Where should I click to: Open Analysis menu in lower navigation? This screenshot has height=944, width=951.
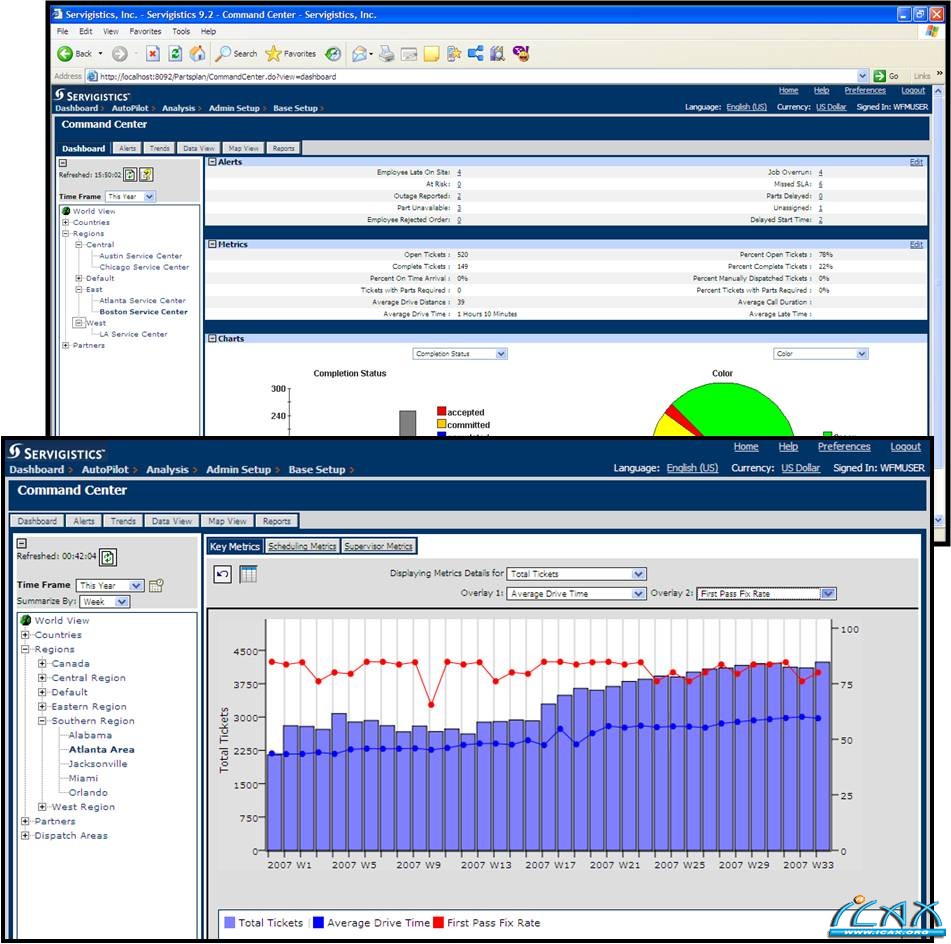(167, 470)
